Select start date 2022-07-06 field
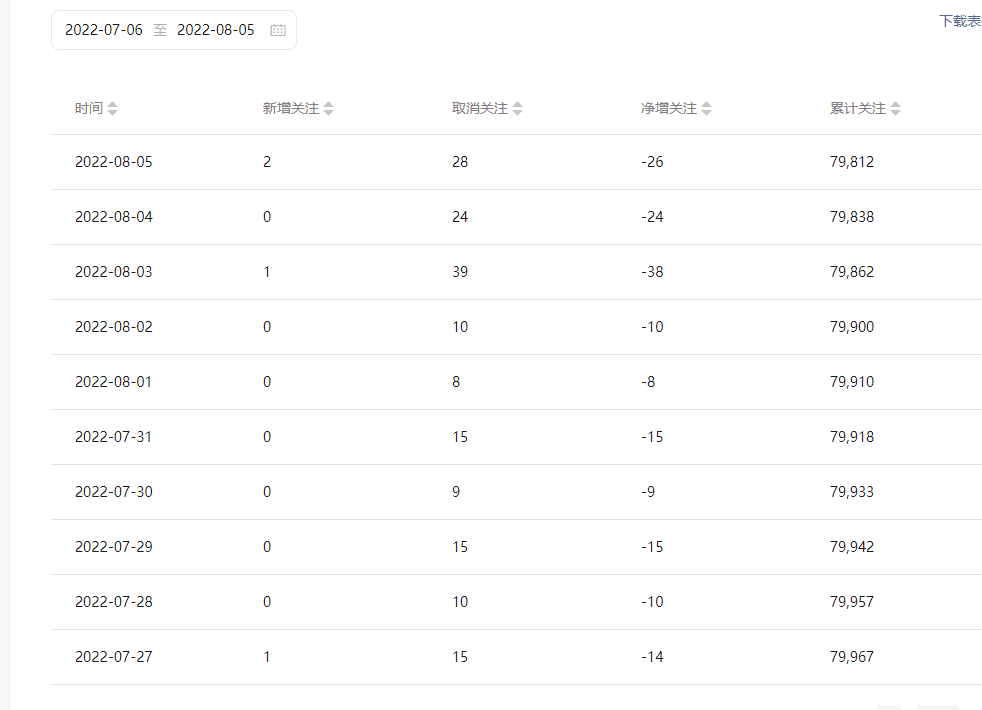 coord(104,30)
